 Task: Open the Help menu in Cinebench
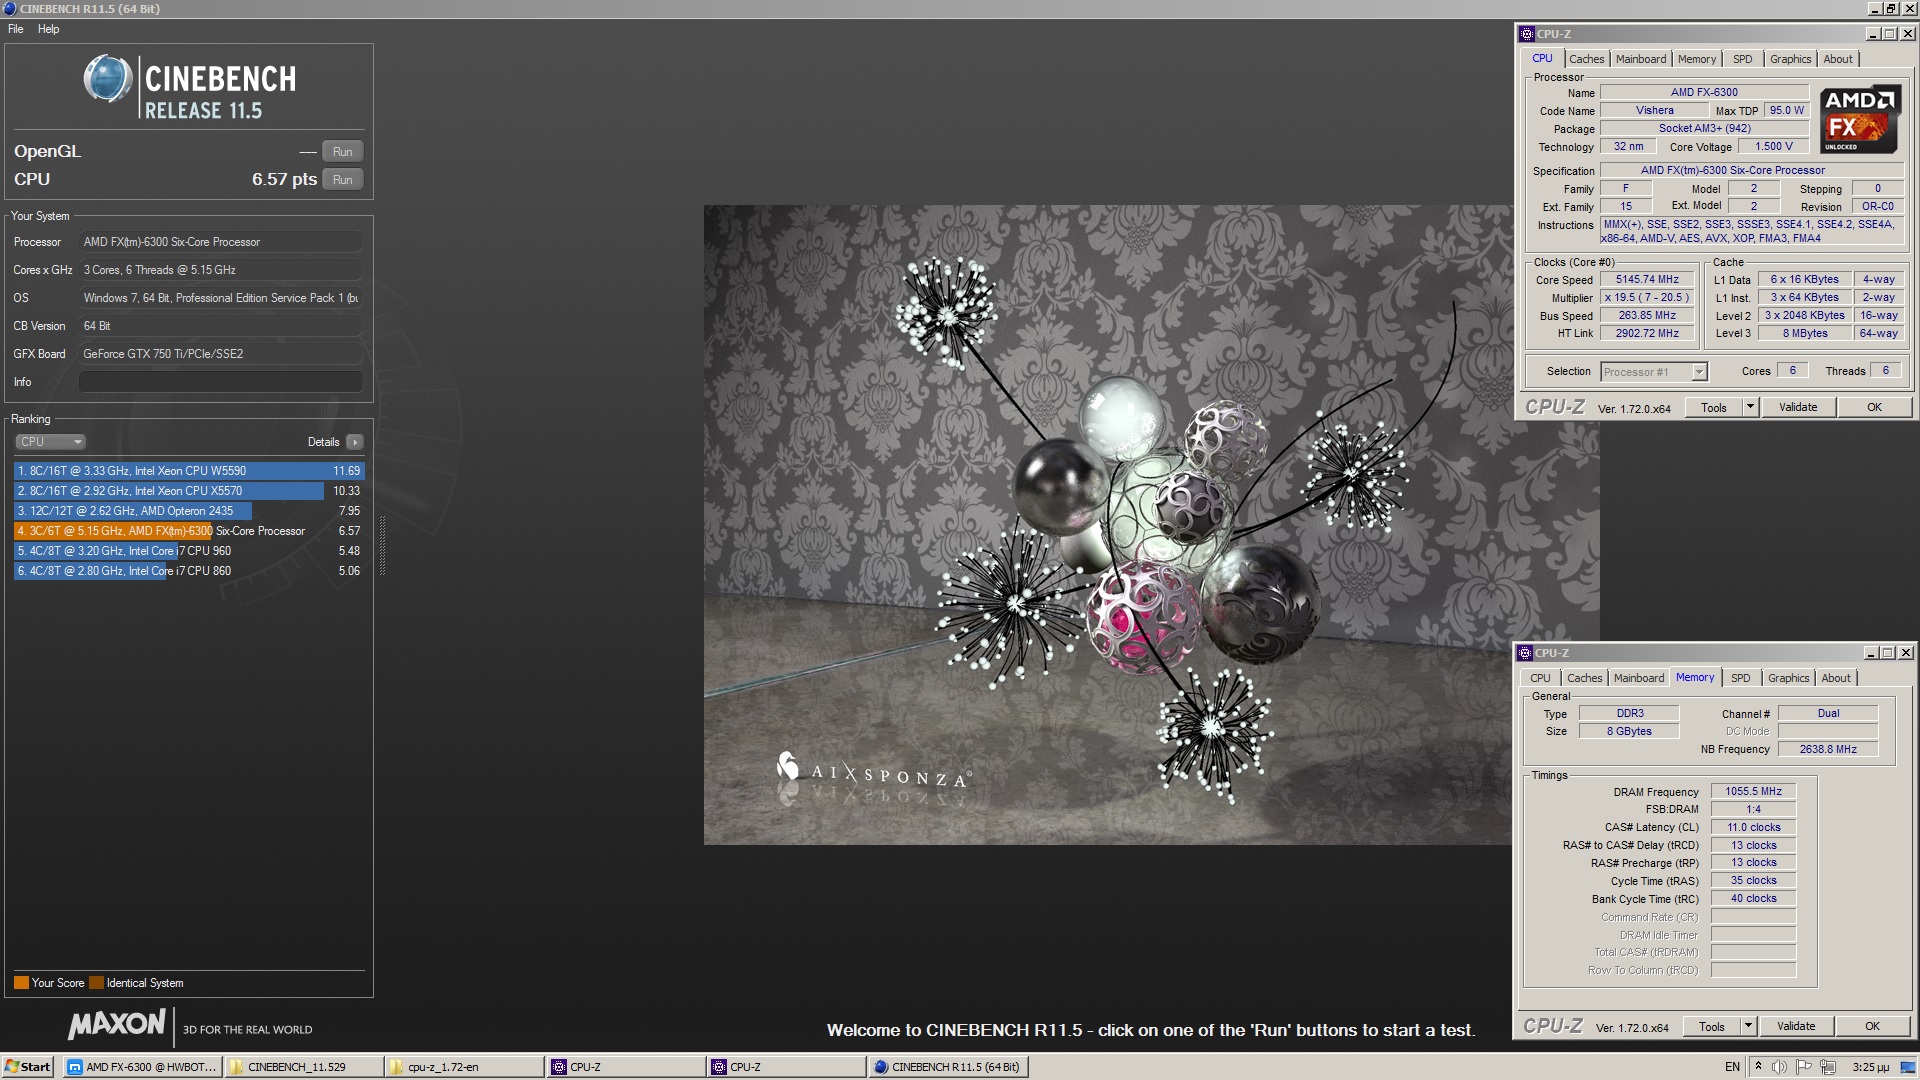[49, 29]
